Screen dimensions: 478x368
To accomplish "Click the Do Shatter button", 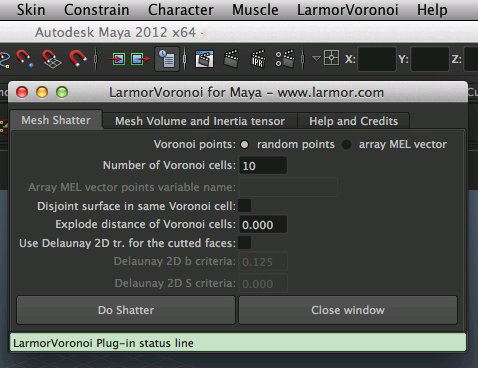I will click(x=126, y=310).
